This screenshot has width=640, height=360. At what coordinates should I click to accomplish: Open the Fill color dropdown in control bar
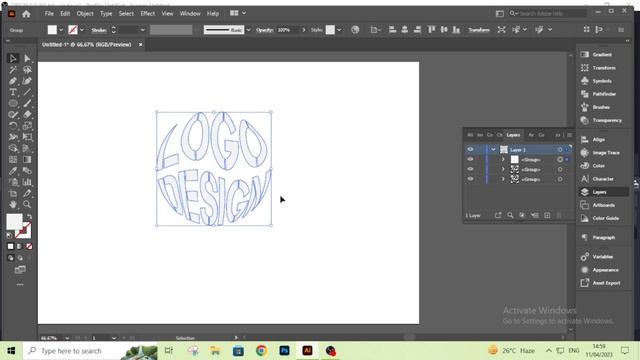[x=61, y=30]
